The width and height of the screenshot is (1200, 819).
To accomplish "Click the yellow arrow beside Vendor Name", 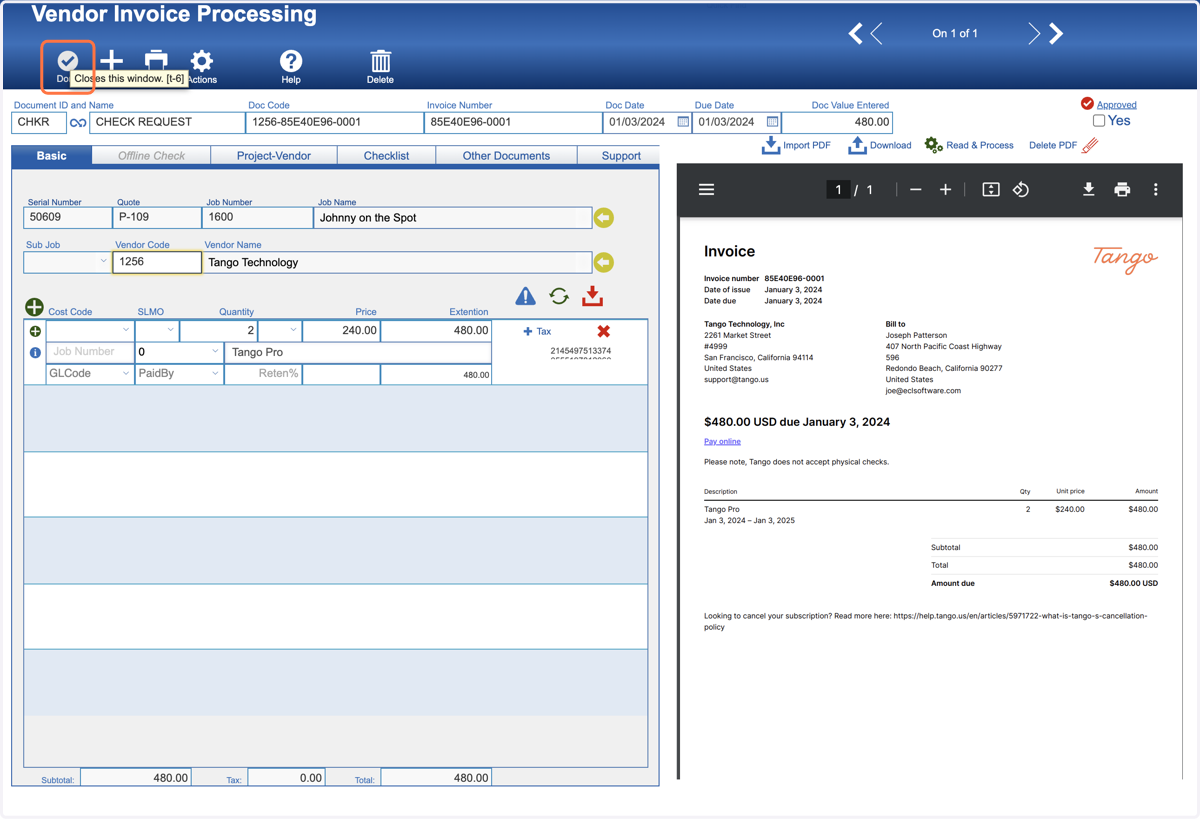I will (x=604, y=262).
